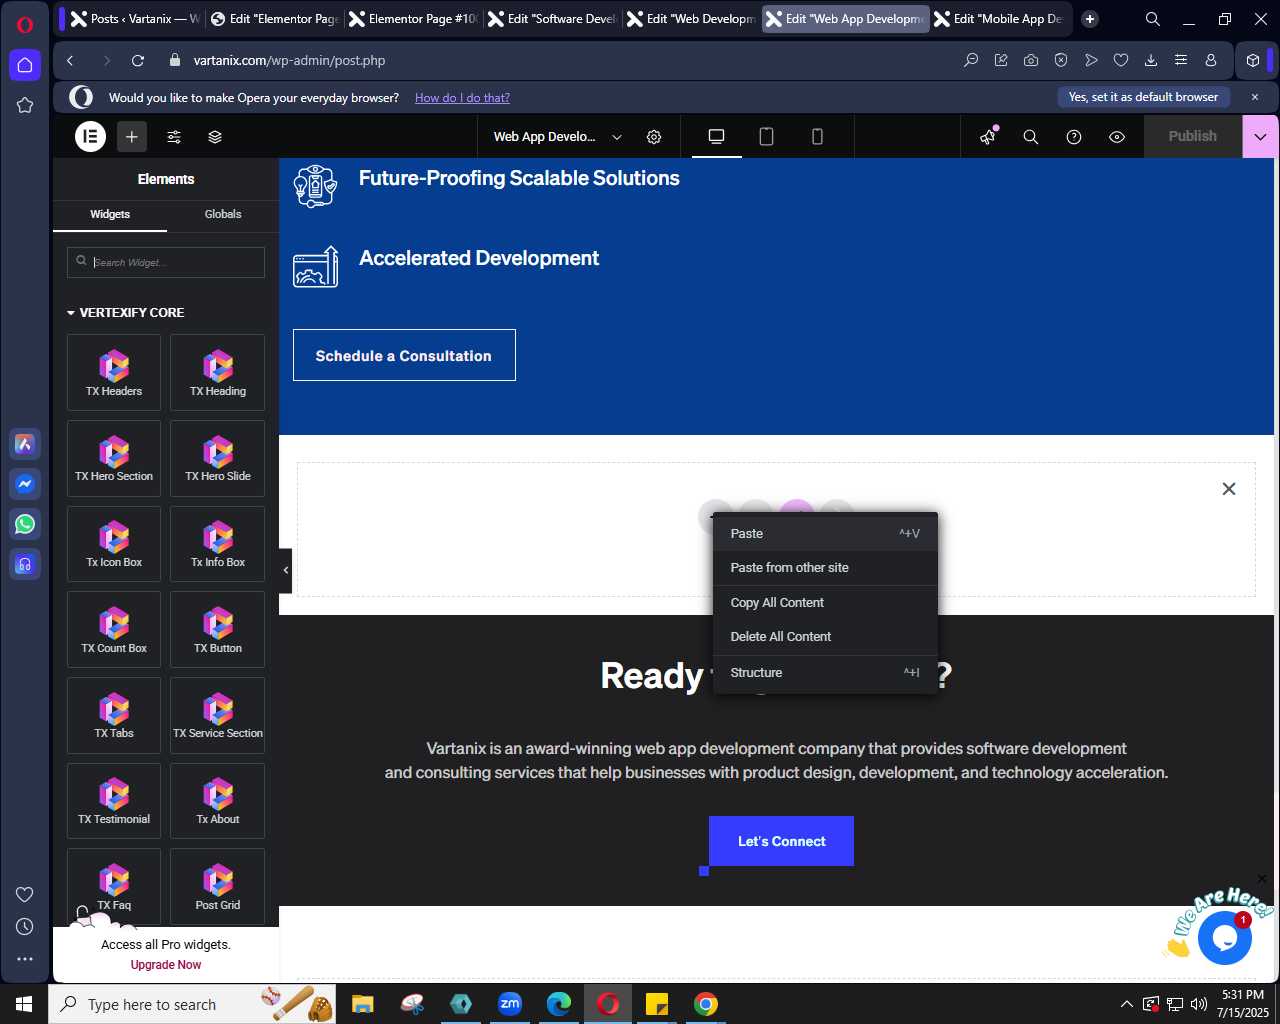
Task: Select the TX Tabs widget
Action: pyautogui.click(x=114, y=715)
